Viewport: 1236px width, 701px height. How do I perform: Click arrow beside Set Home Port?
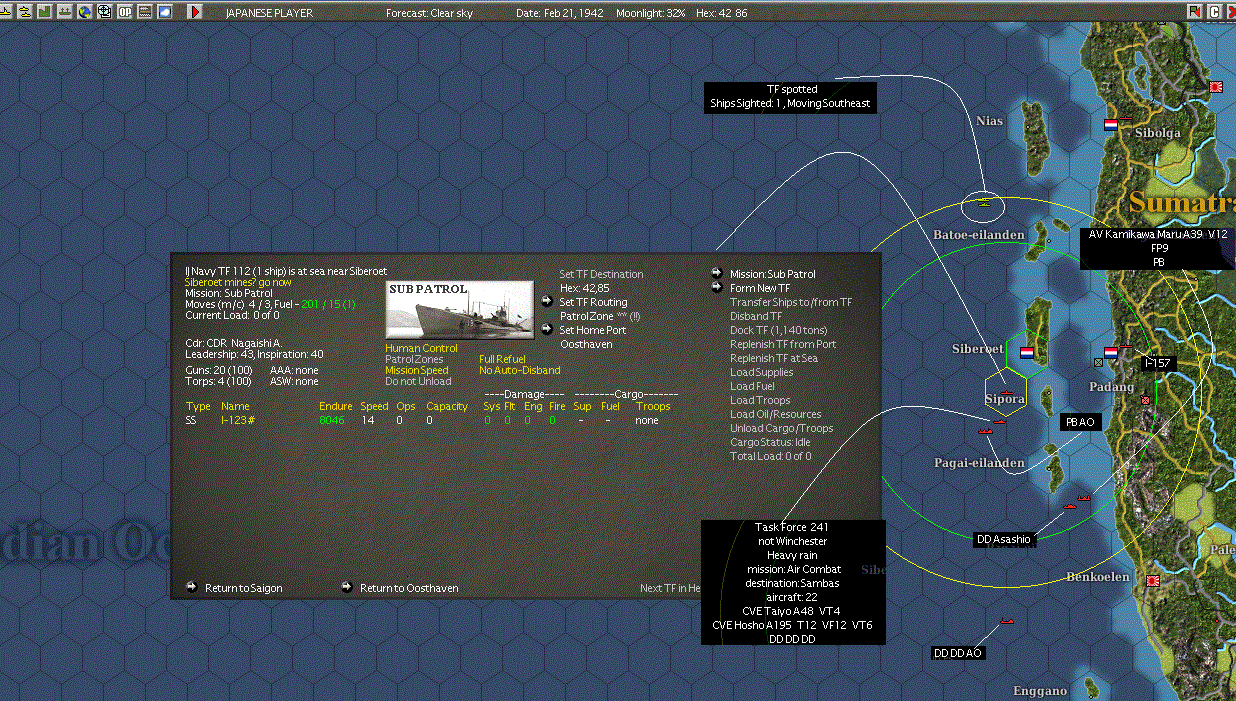(547, 329)
